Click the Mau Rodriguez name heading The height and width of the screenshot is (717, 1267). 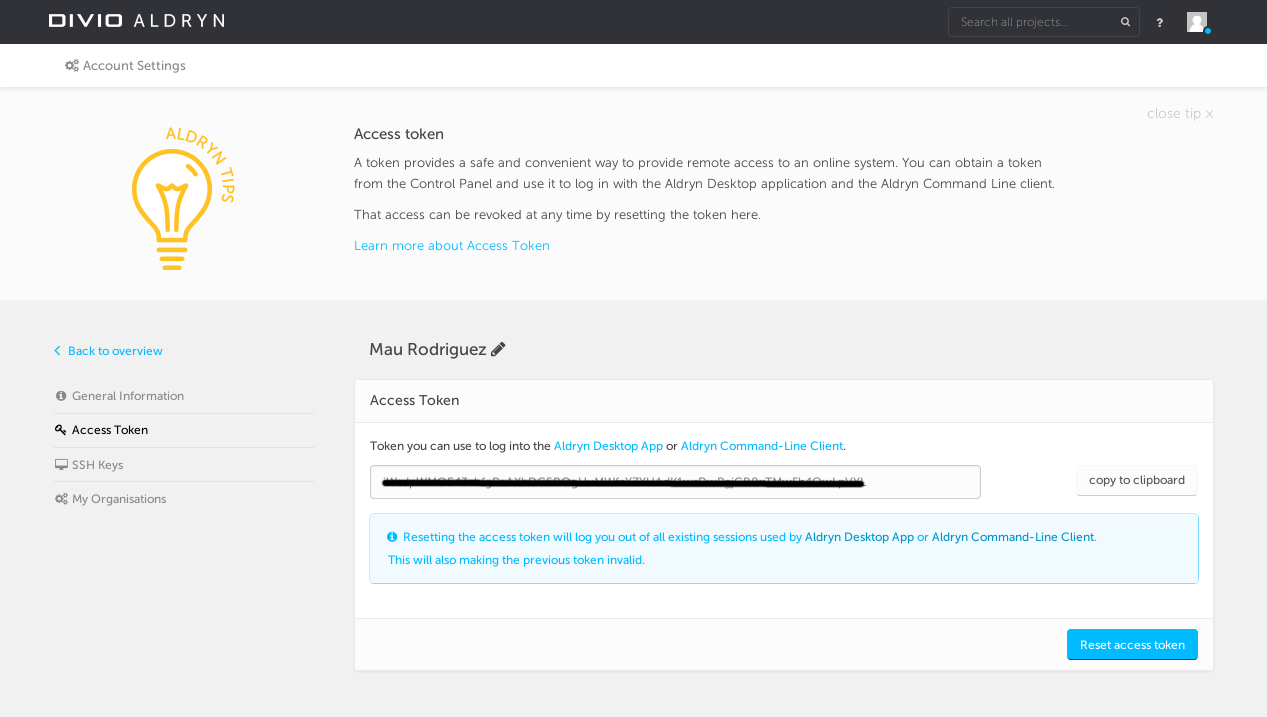[x=428, y=349]
